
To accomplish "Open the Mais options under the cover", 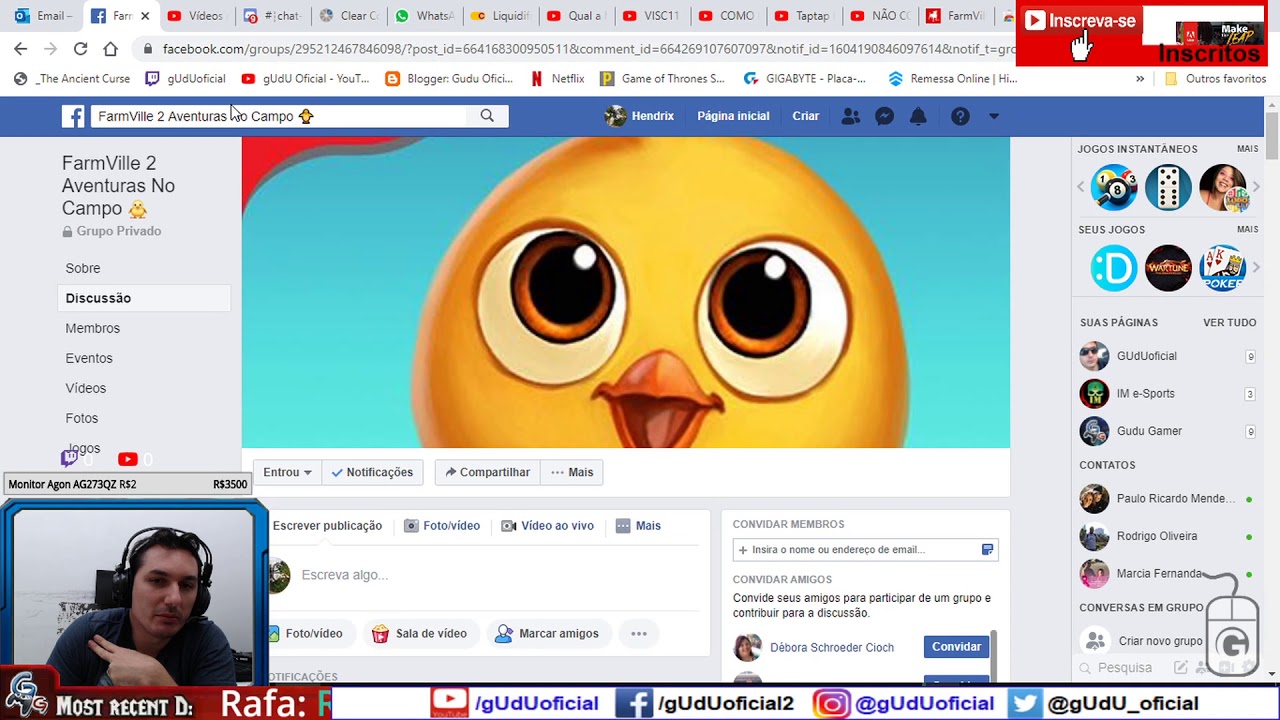I will pyautogui.click(x=572, y=472).
